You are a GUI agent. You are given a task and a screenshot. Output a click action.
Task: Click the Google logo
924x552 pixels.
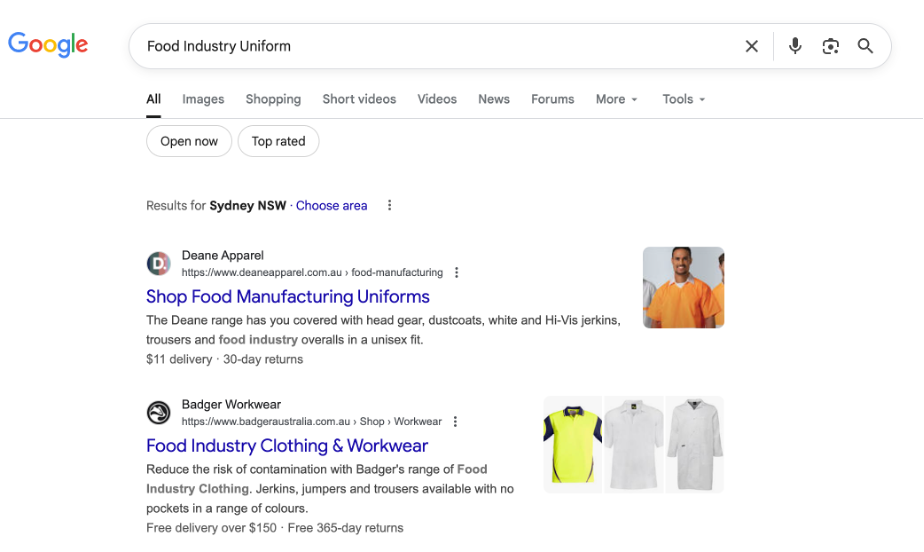(48, 45)
